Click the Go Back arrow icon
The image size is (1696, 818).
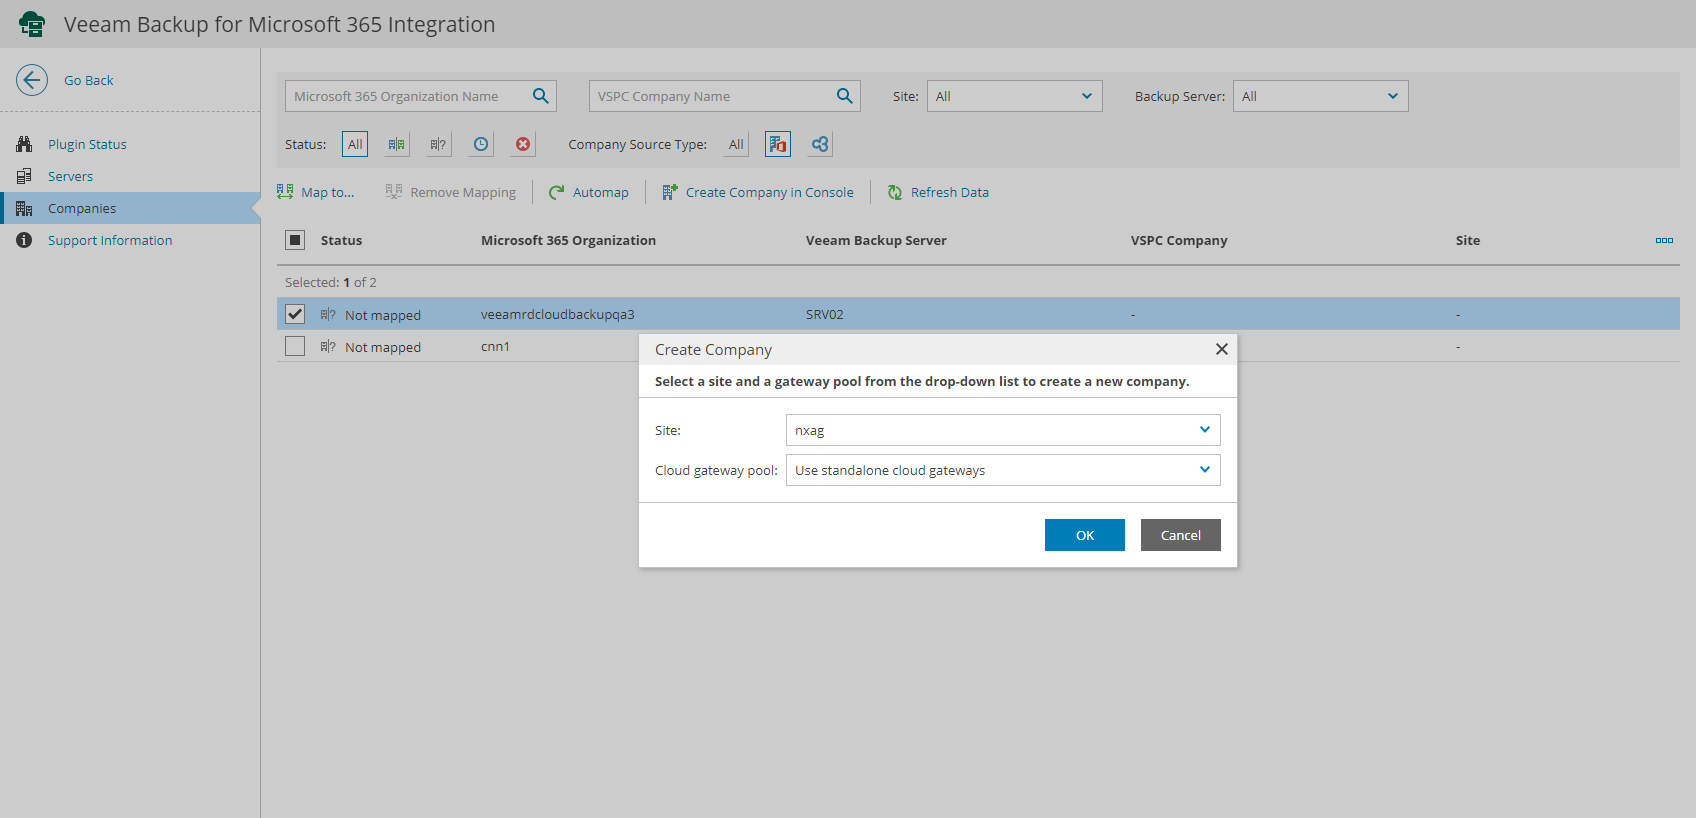pyautogui.click(x=32, y=80)
